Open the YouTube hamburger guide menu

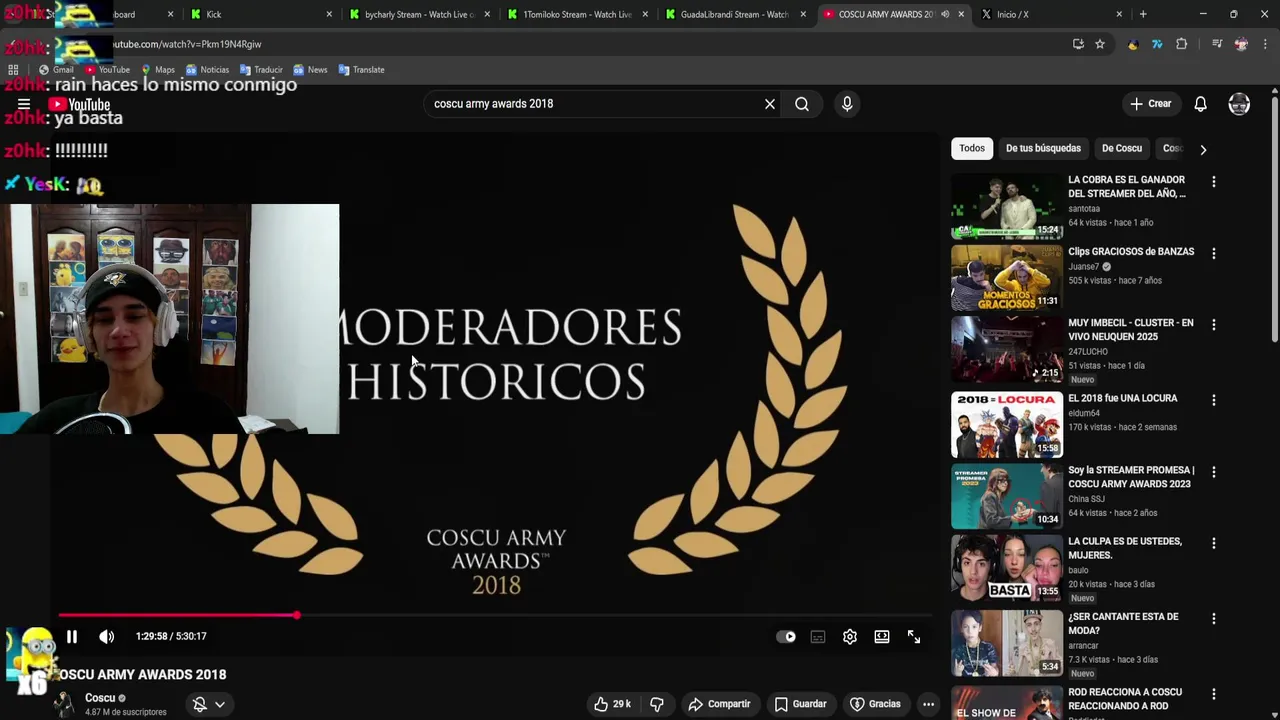[x=24, y=104]
